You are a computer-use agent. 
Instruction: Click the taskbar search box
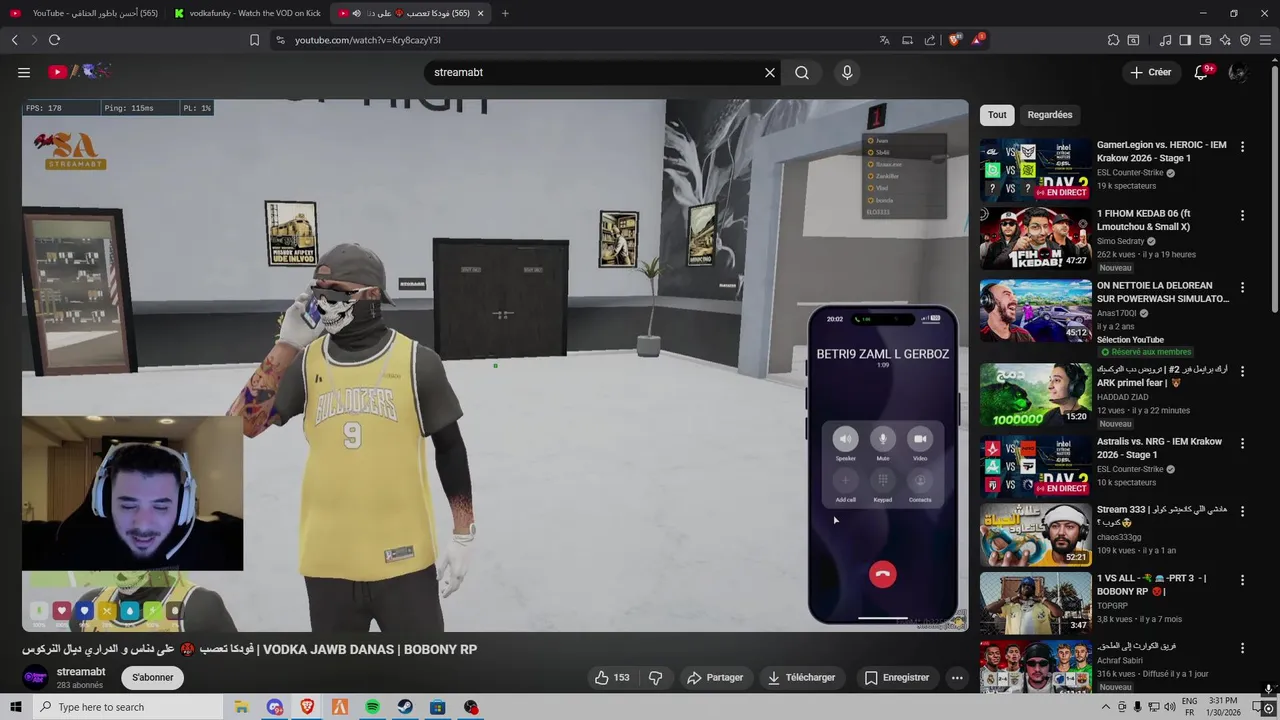point(130,707)
